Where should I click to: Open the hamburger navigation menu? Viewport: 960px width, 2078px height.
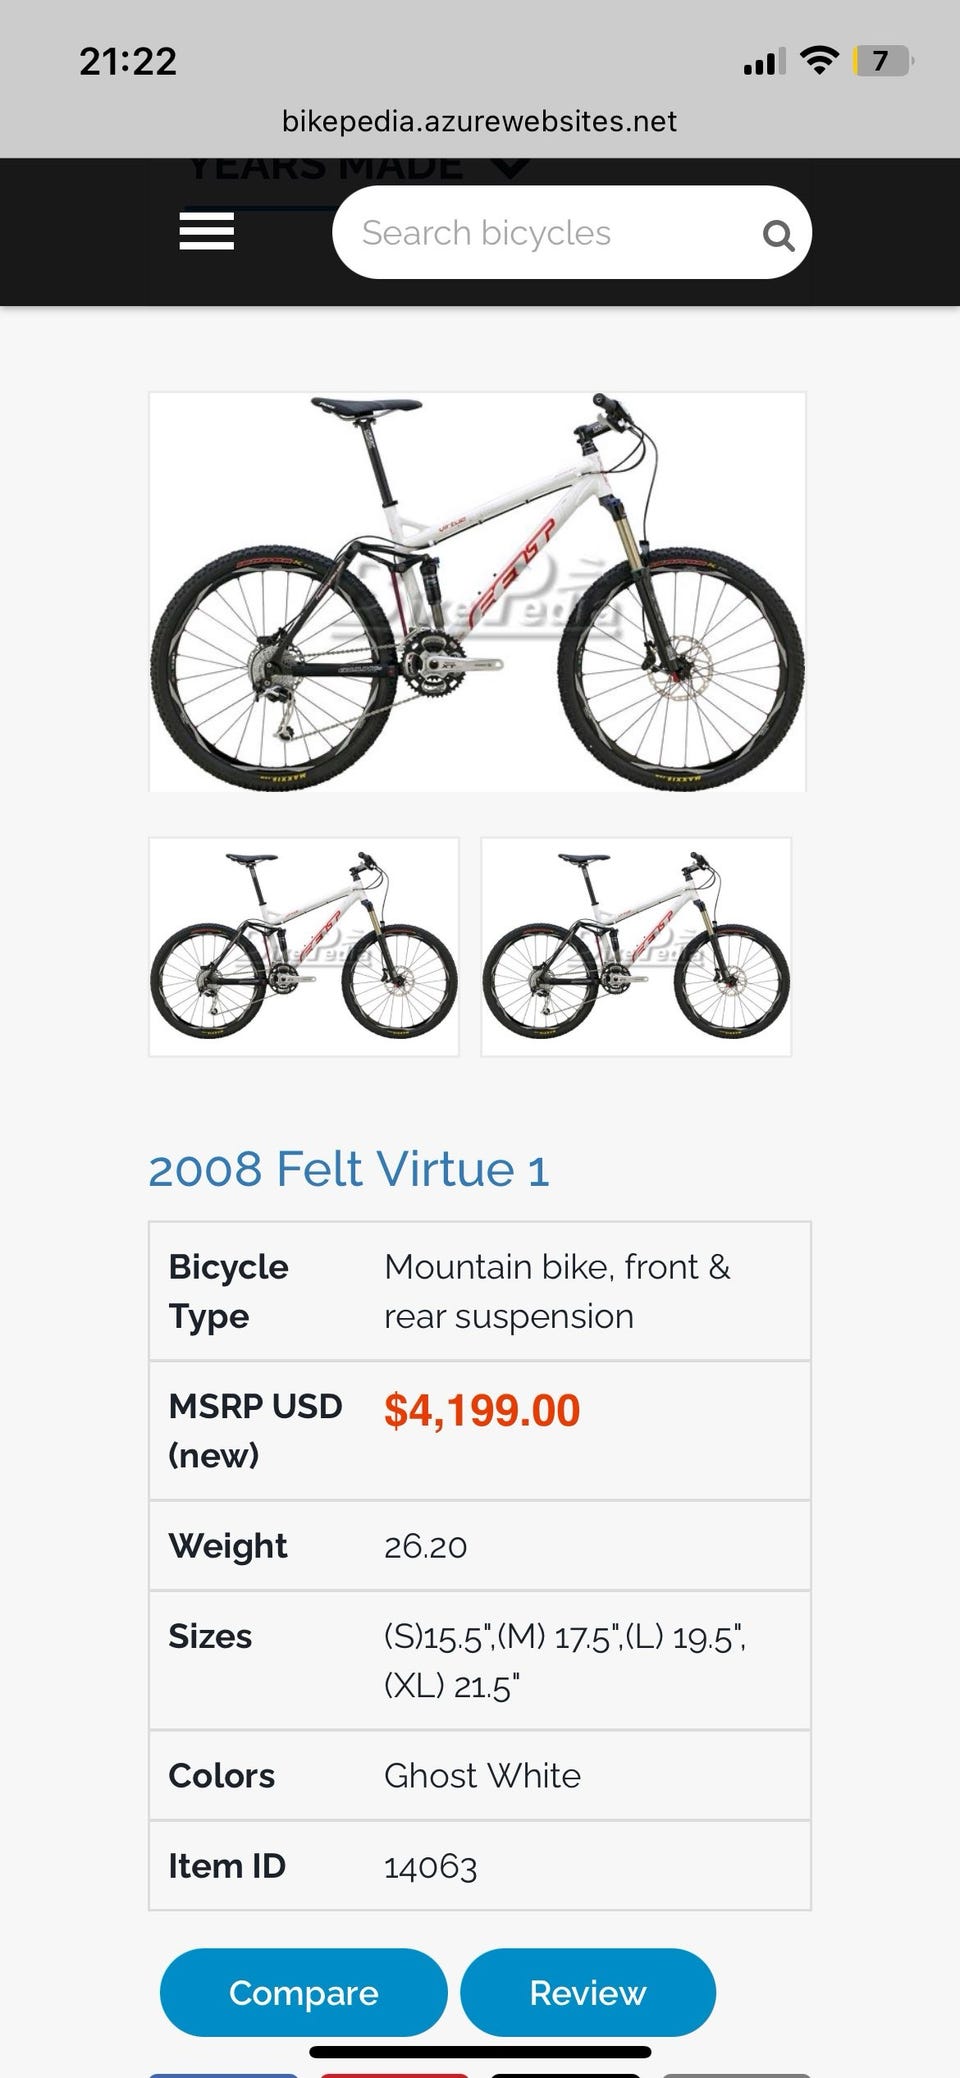coord(206,232)
